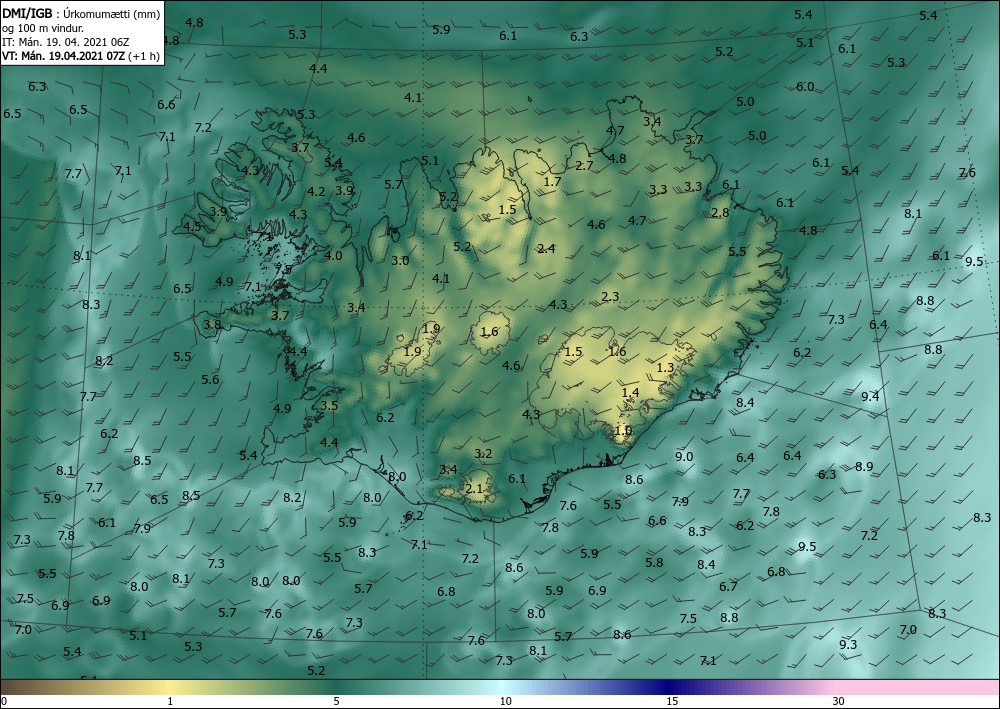1000x709 pixels.
Task: Click the 9.0 value on the map
Action: [684, 457]
